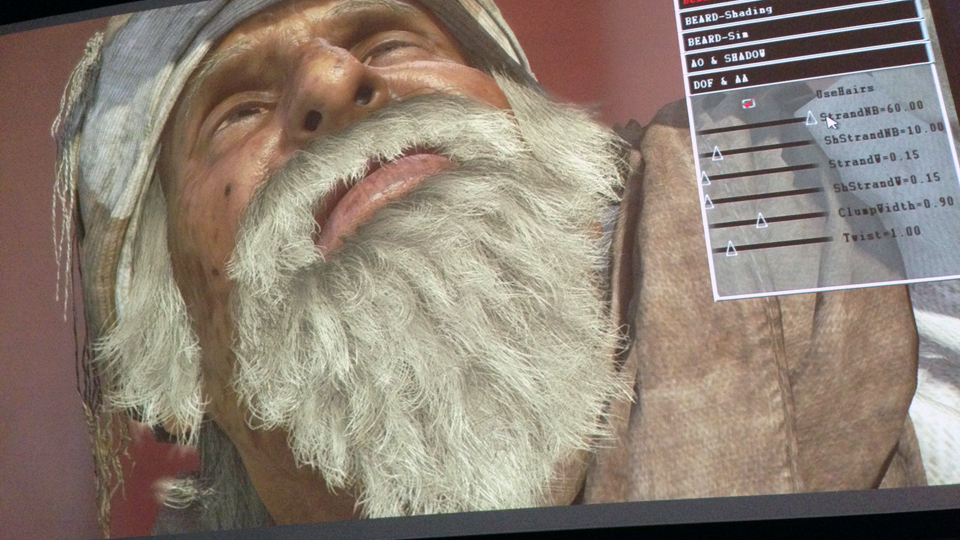Click the Twist=1.00 value text
960x540 pixels.
click(x=881, y=234)
